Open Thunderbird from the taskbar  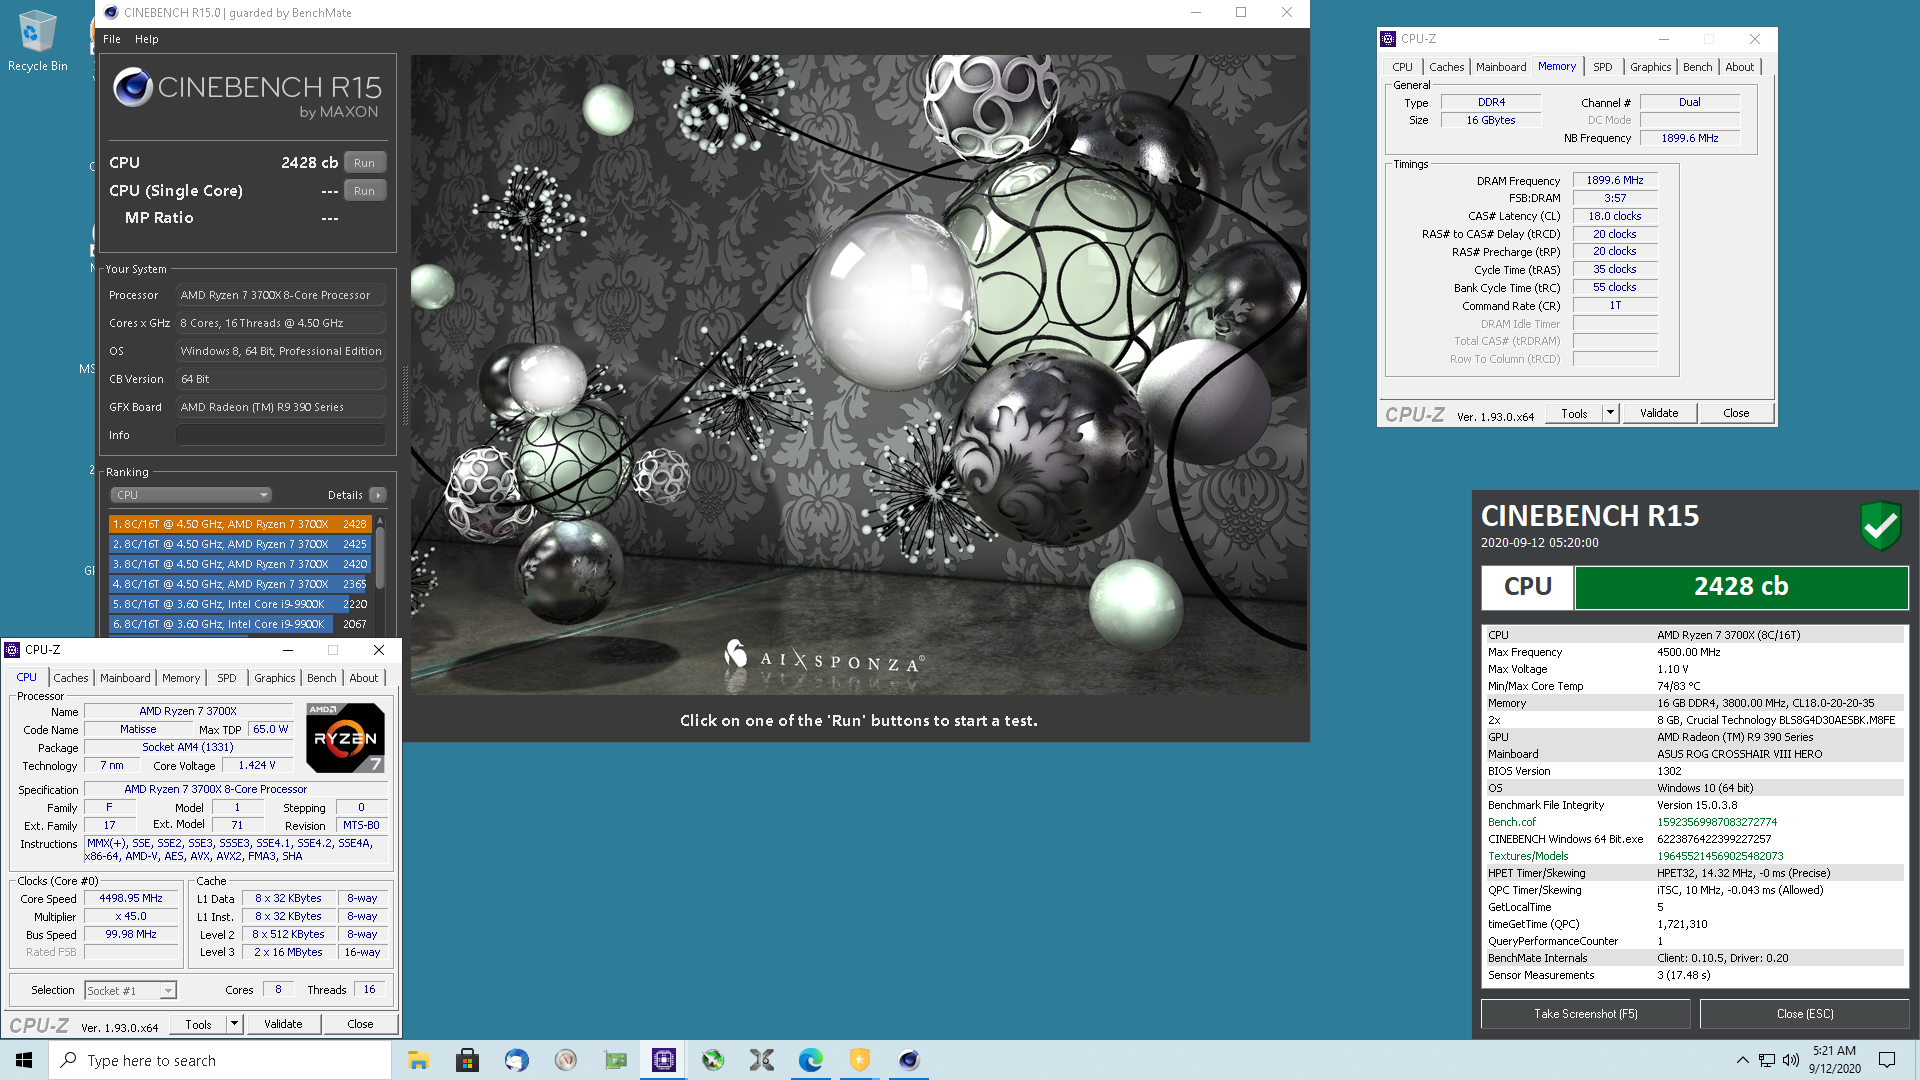click(x=516, y=1060)
